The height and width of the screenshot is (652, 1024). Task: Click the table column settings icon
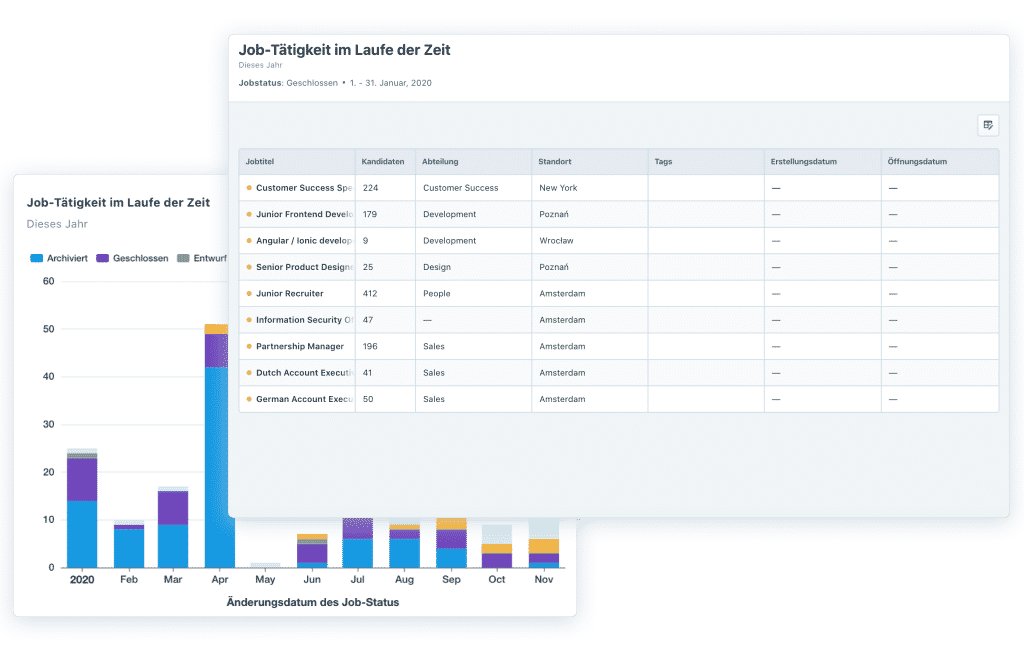click(x=987, y=125)
